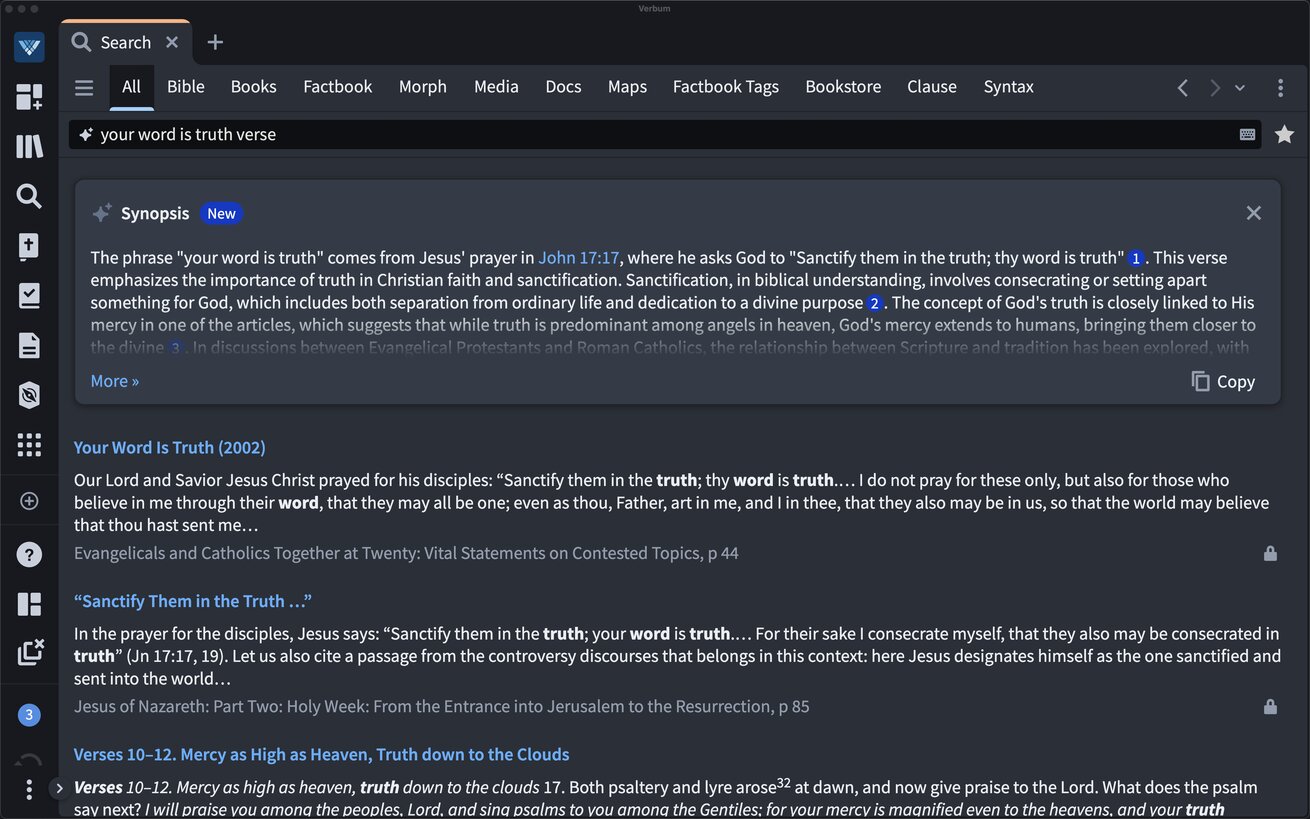Open the result Your Word Is Truth (2002)
Image resolution: width=1310 pixels, height=819 pixels.
(170, 447)
